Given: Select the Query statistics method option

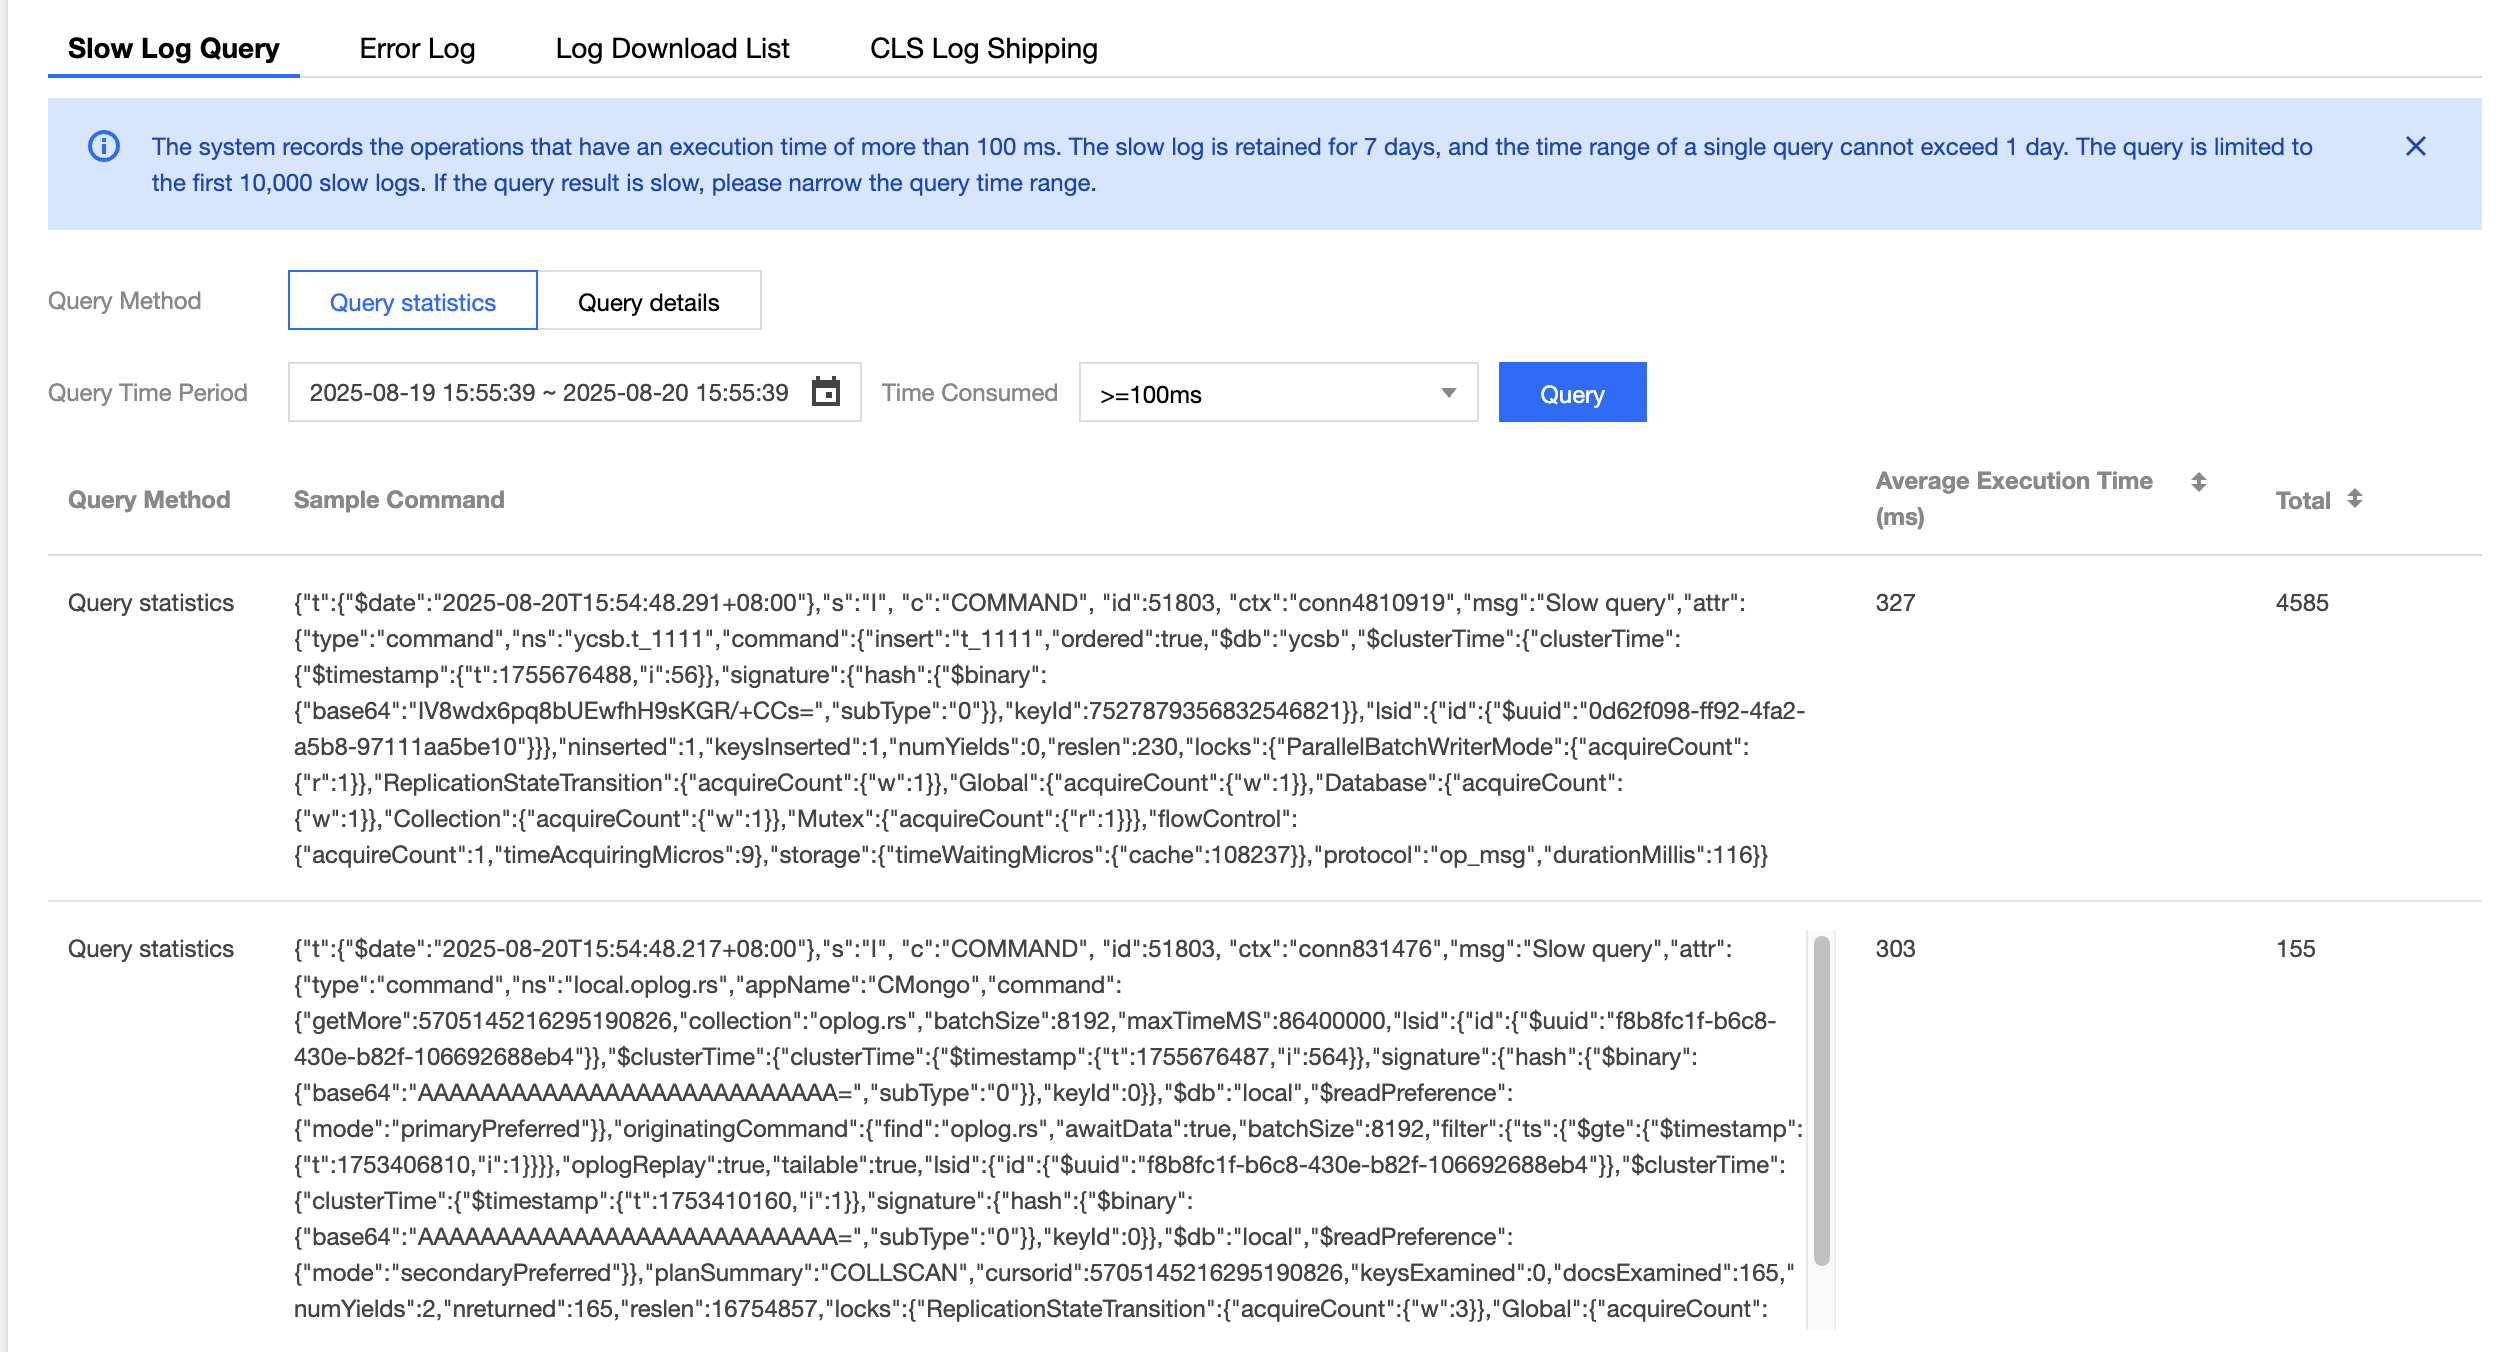Looking at the screenshot, I should (x=412, y=301).
